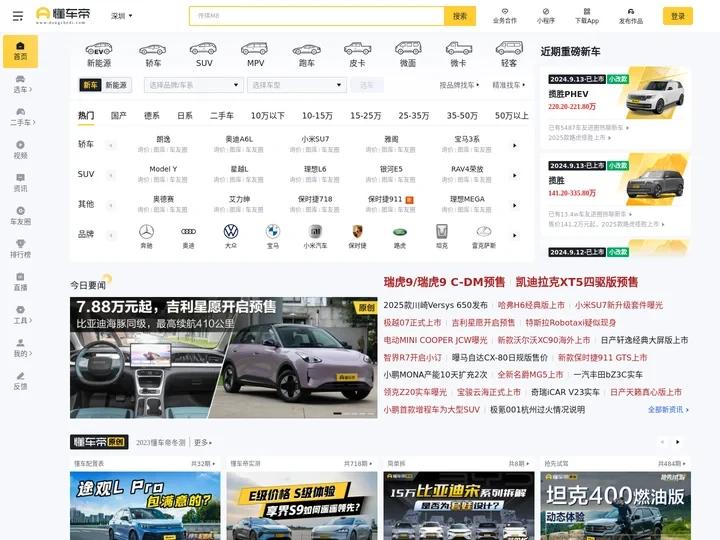Switch to the 日系 tab
Image resolution: width=720 pixels, height=540 pixels.
[185, 116]
